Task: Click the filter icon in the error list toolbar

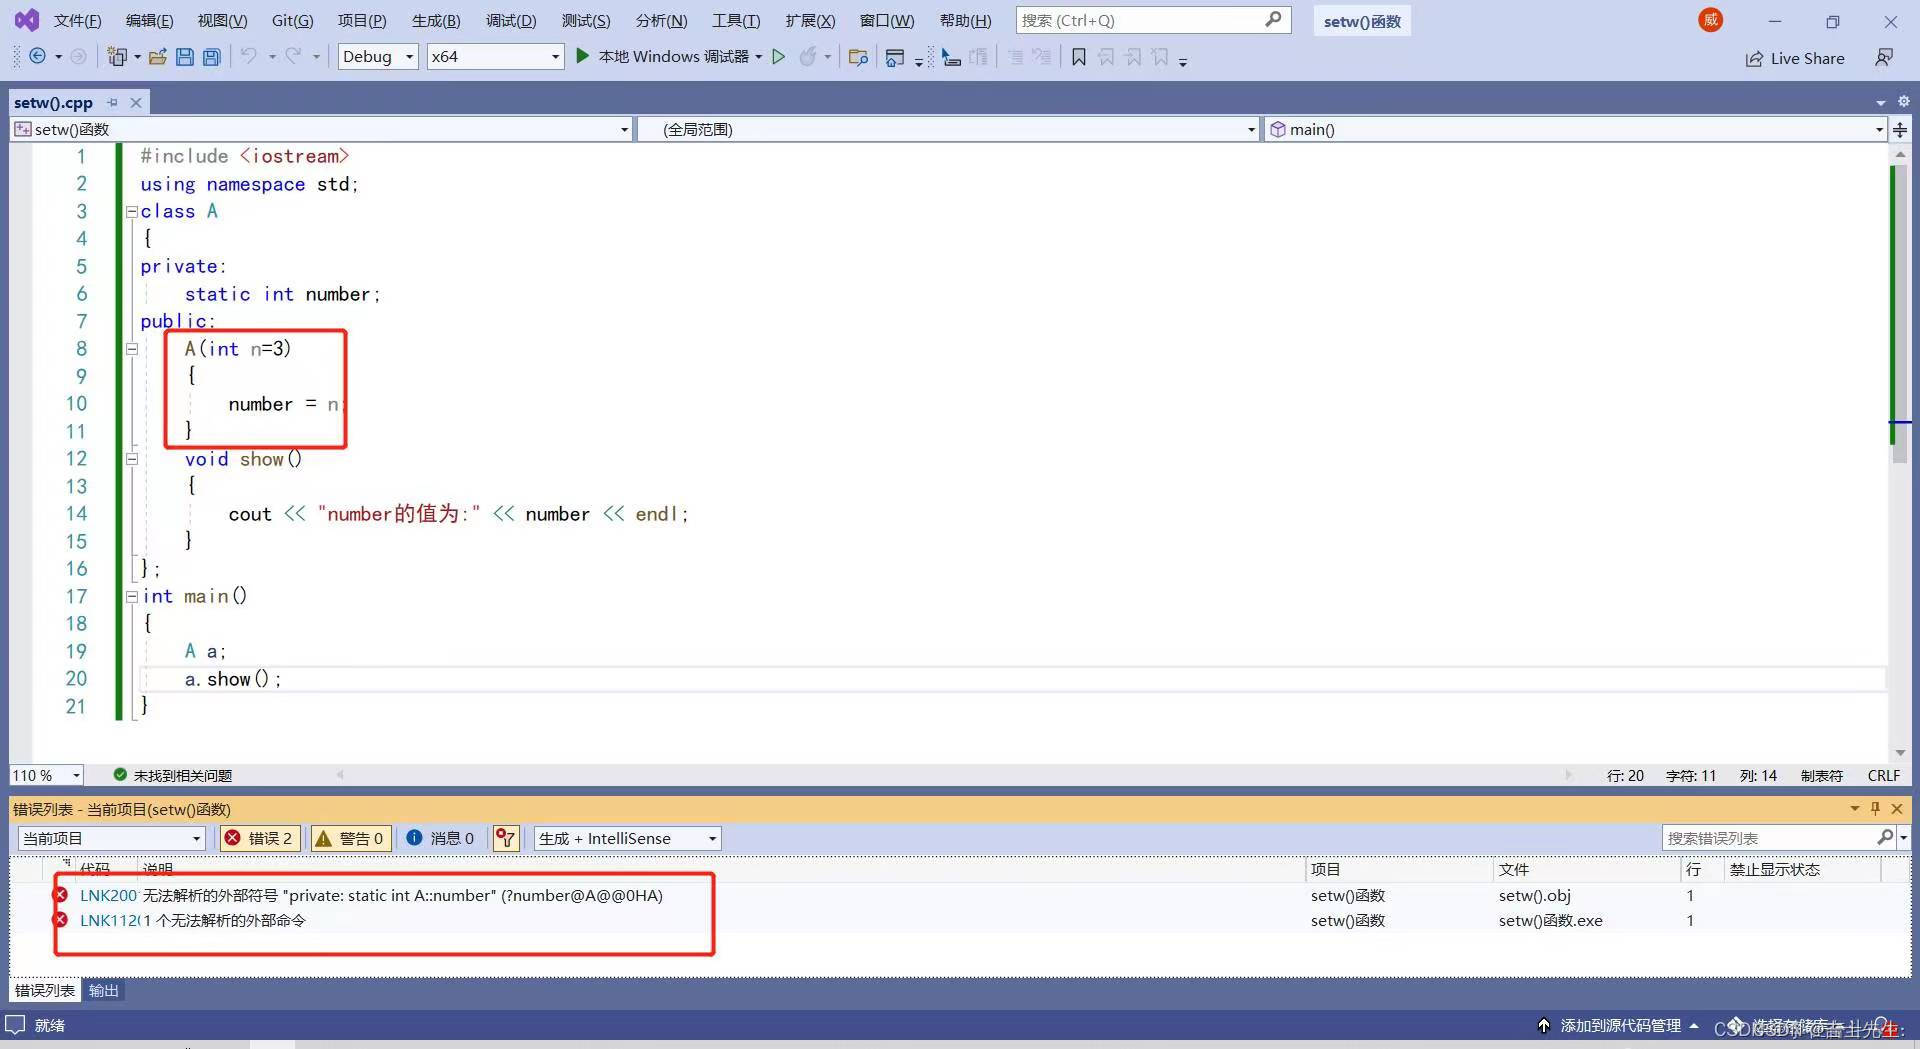Action: tap(506, 838)
